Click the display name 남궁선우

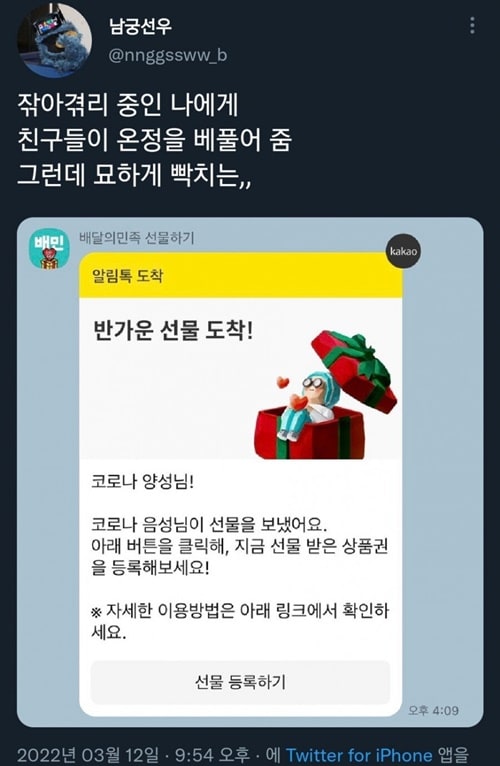pos(141,26)
